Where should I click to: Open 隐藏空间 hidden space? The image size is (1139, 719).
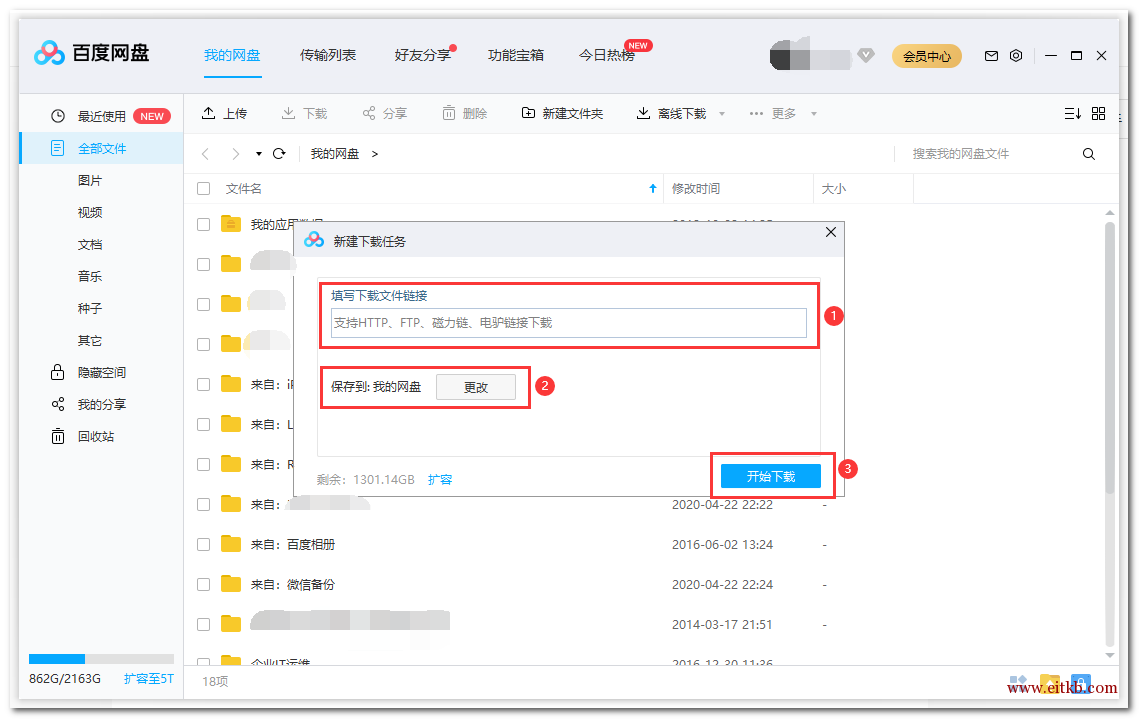click(102, 373)
